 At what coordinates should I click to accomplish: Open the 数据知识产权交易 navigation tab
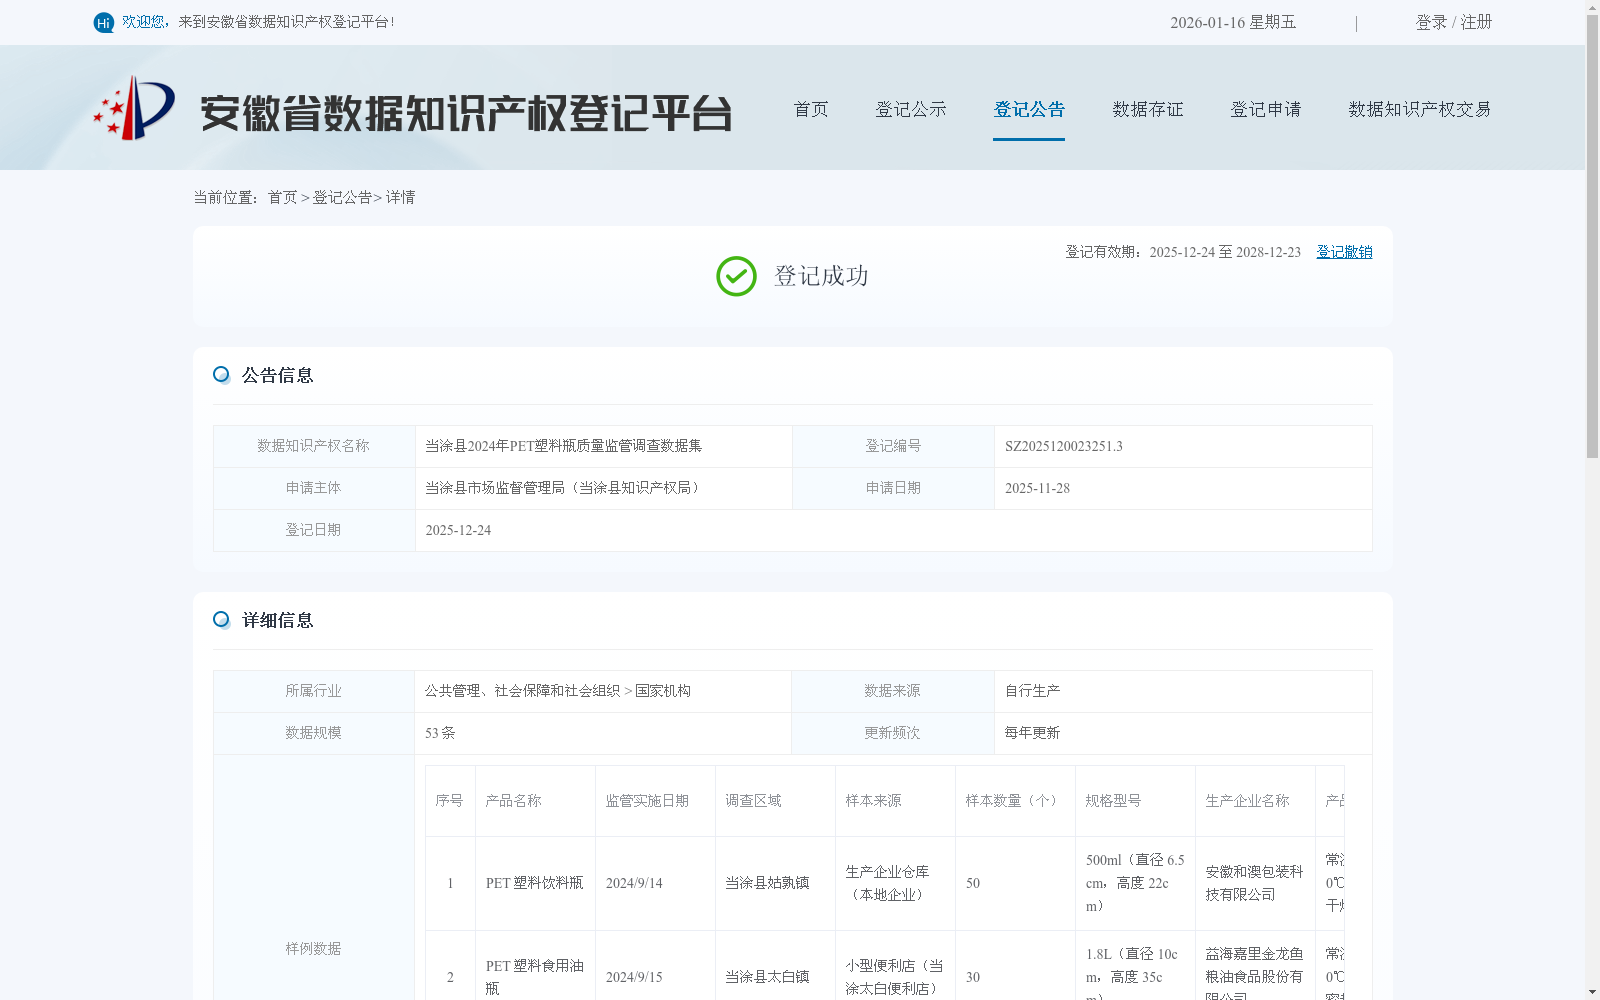[1420, 109]
